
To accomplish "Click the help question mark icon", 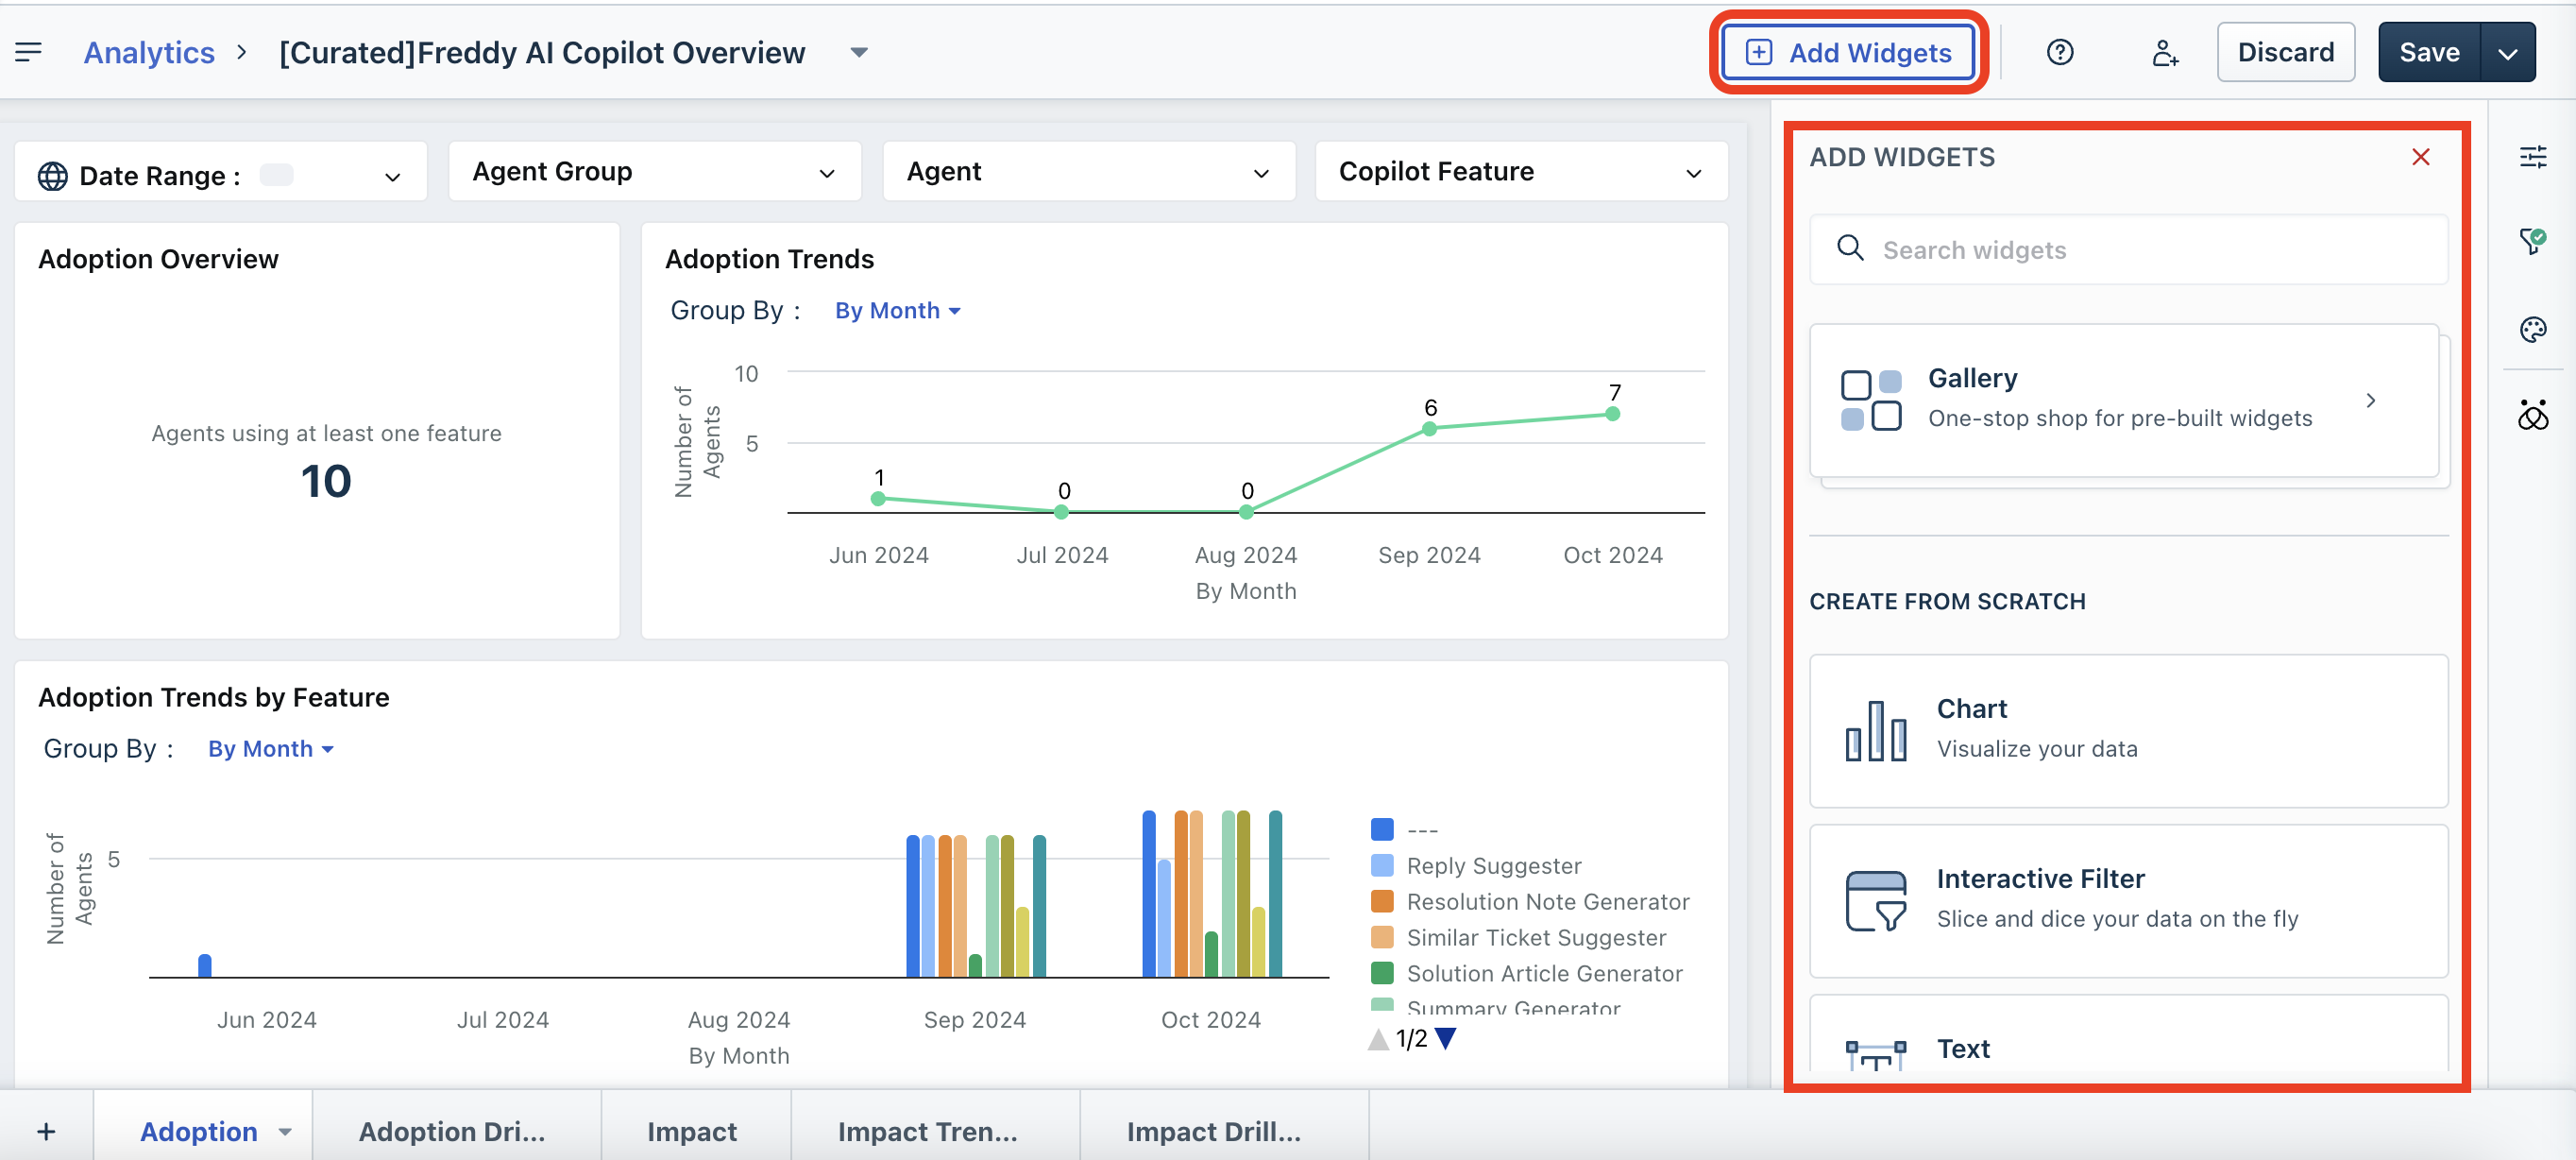I will (2059, 52).
